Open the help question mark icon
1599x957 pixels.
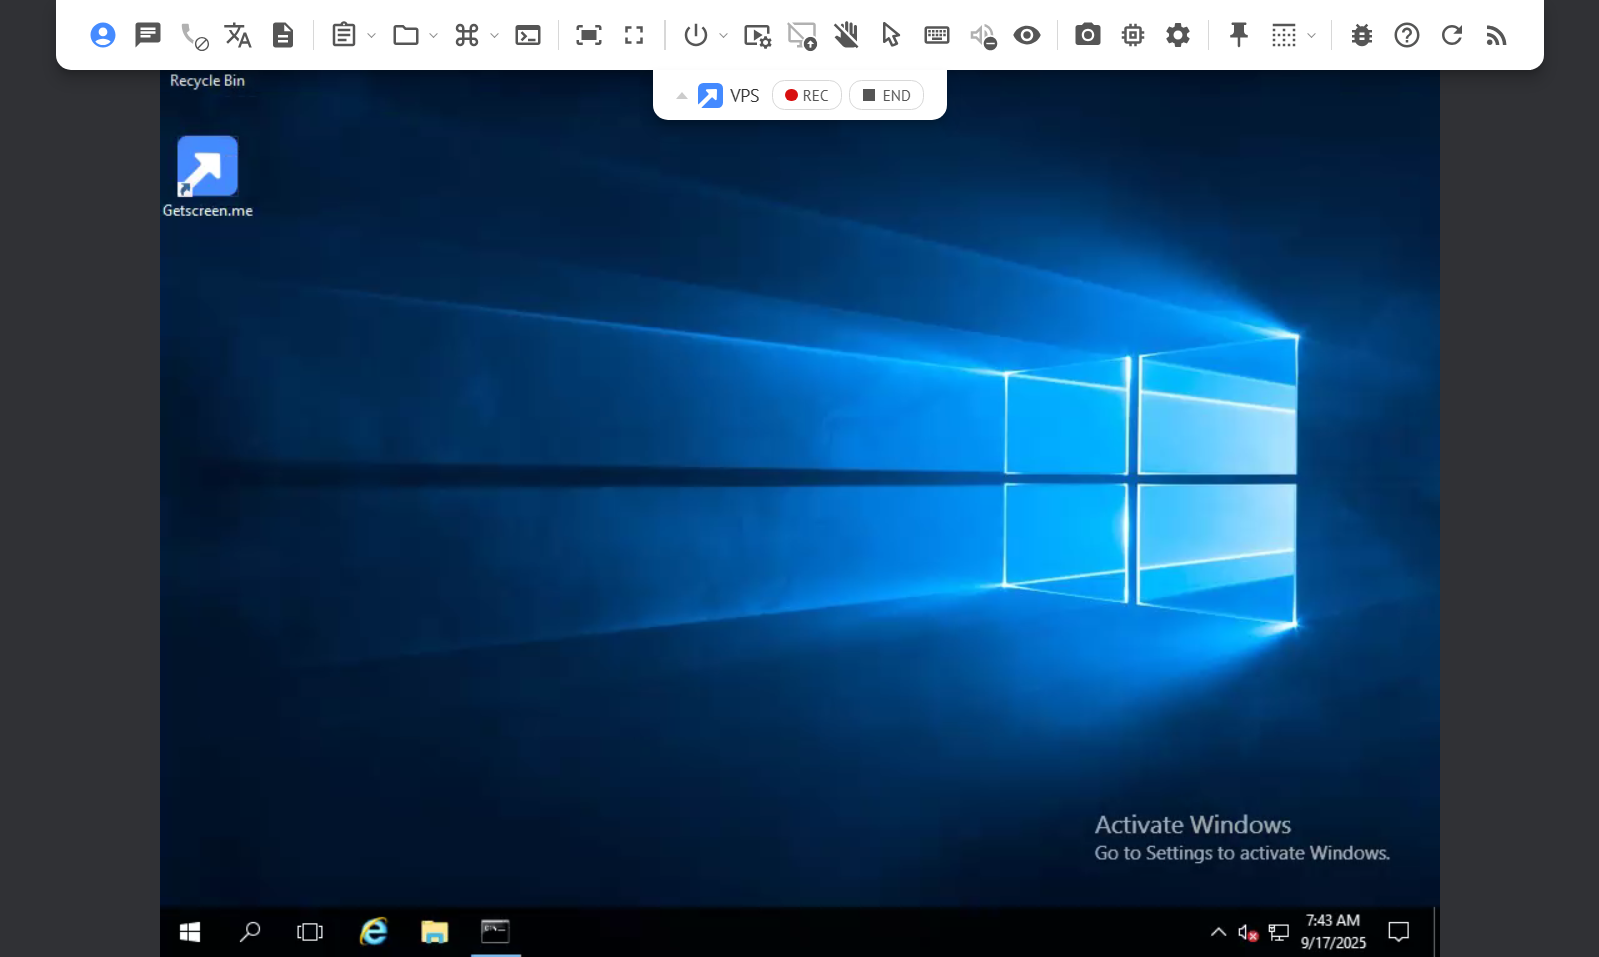[x=1406, y=35]
